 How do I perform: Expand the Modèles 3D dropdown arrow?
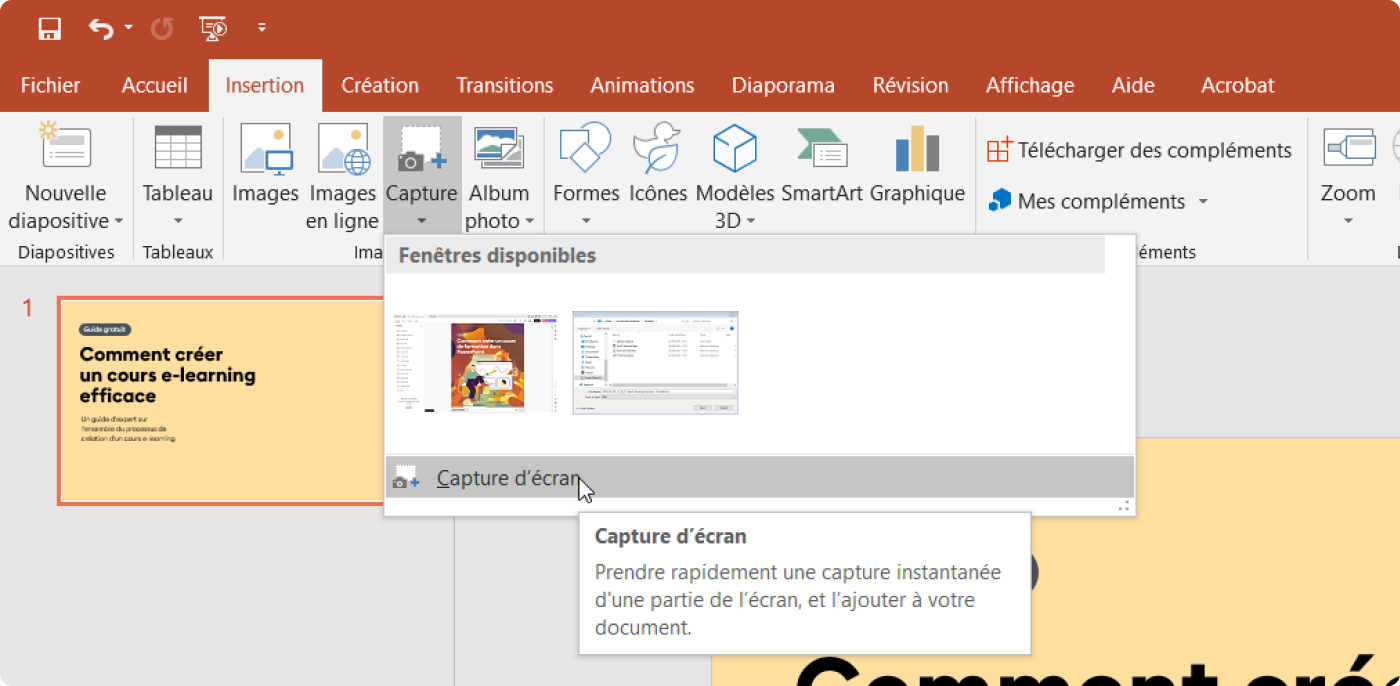pyautogui.click(x=750, y=221)
